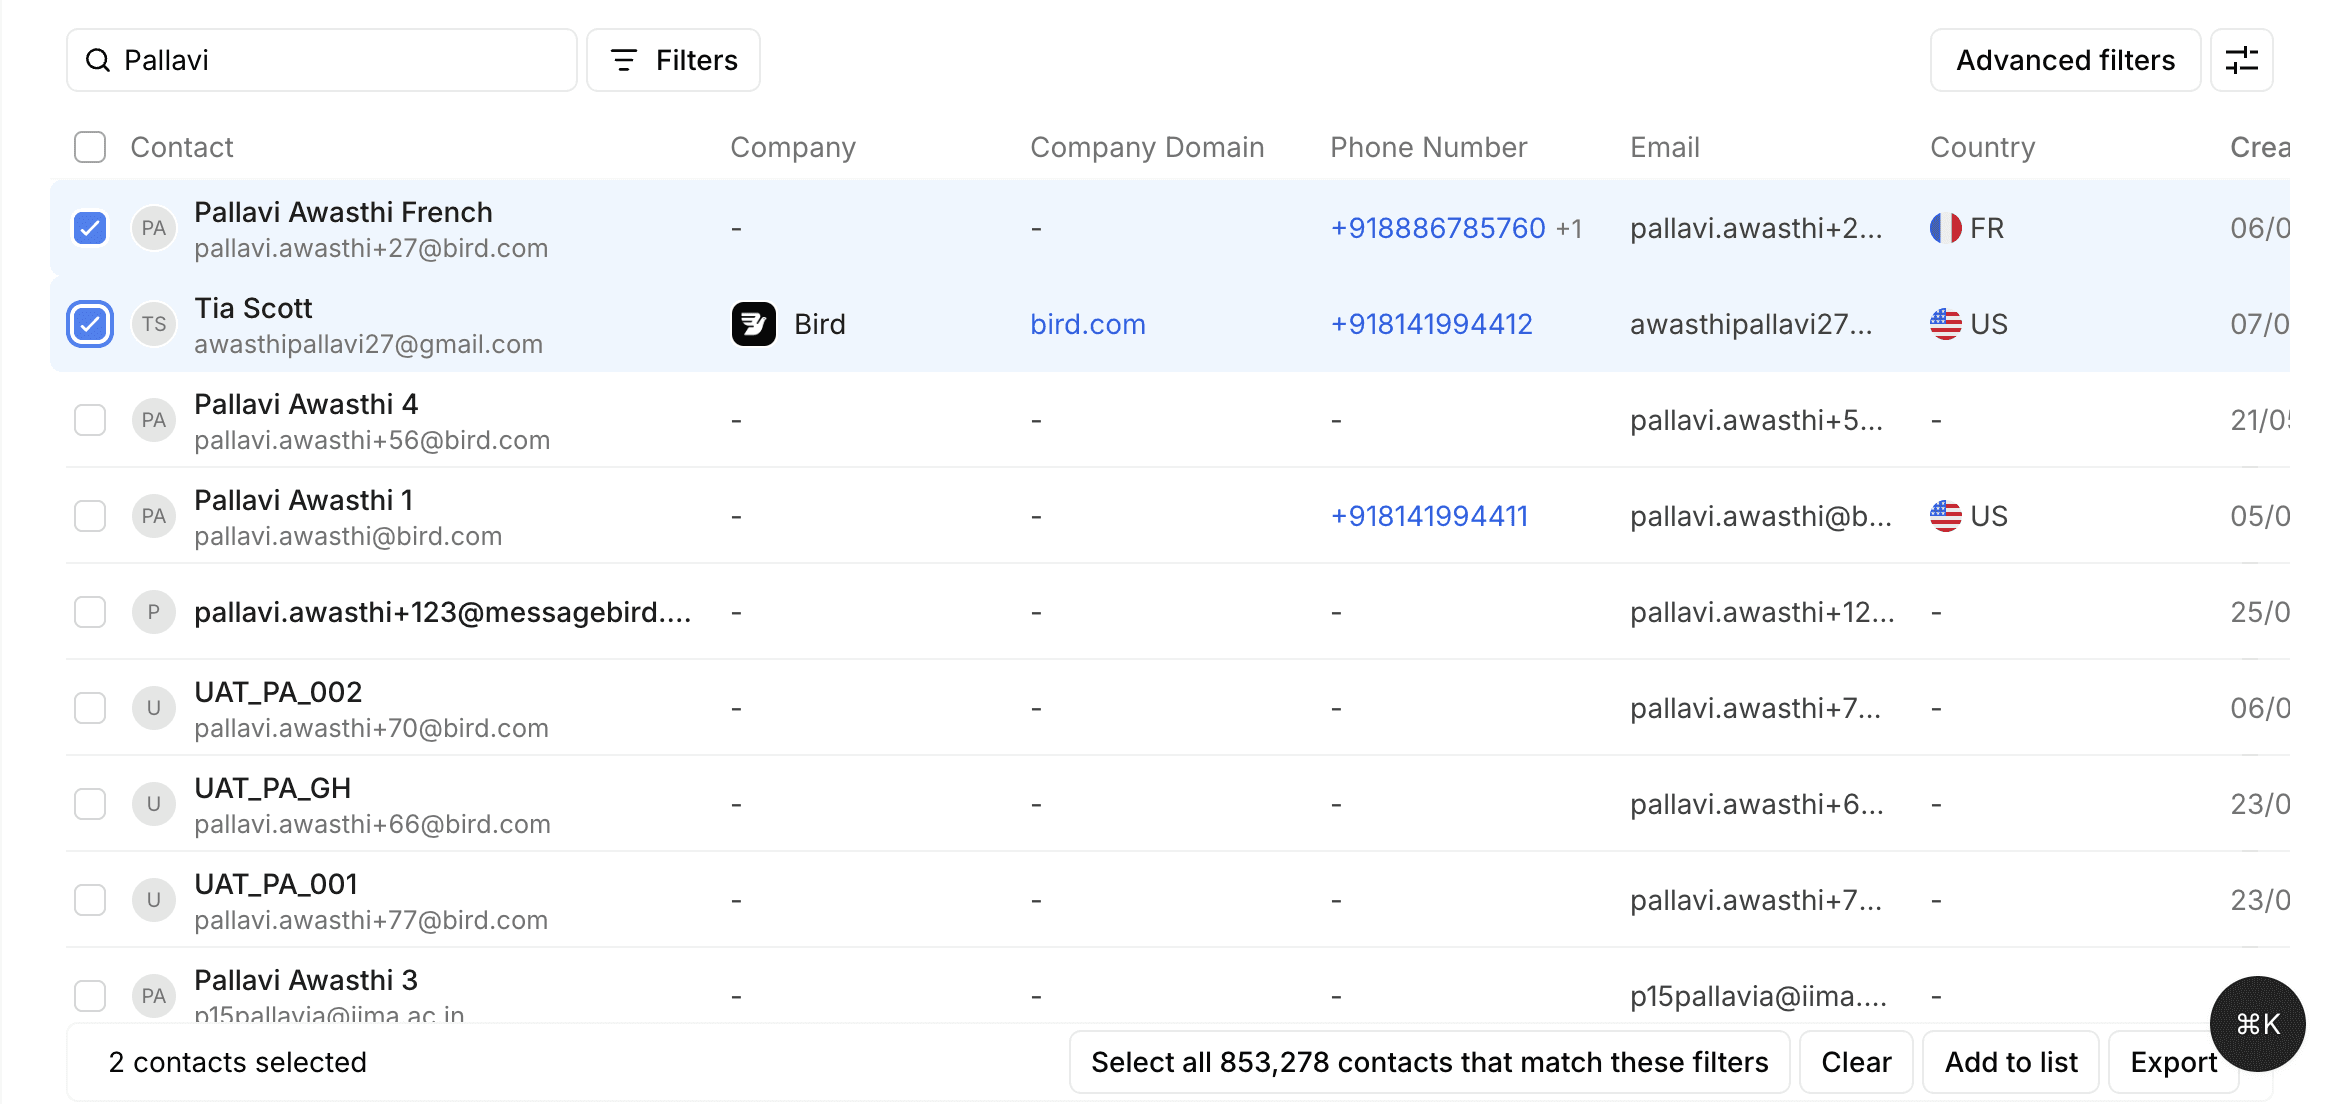Open the ⌘K command palette button
Viewport: 2338px width, 1104px height.
pyautogui.click(x=2257, y=1023)
